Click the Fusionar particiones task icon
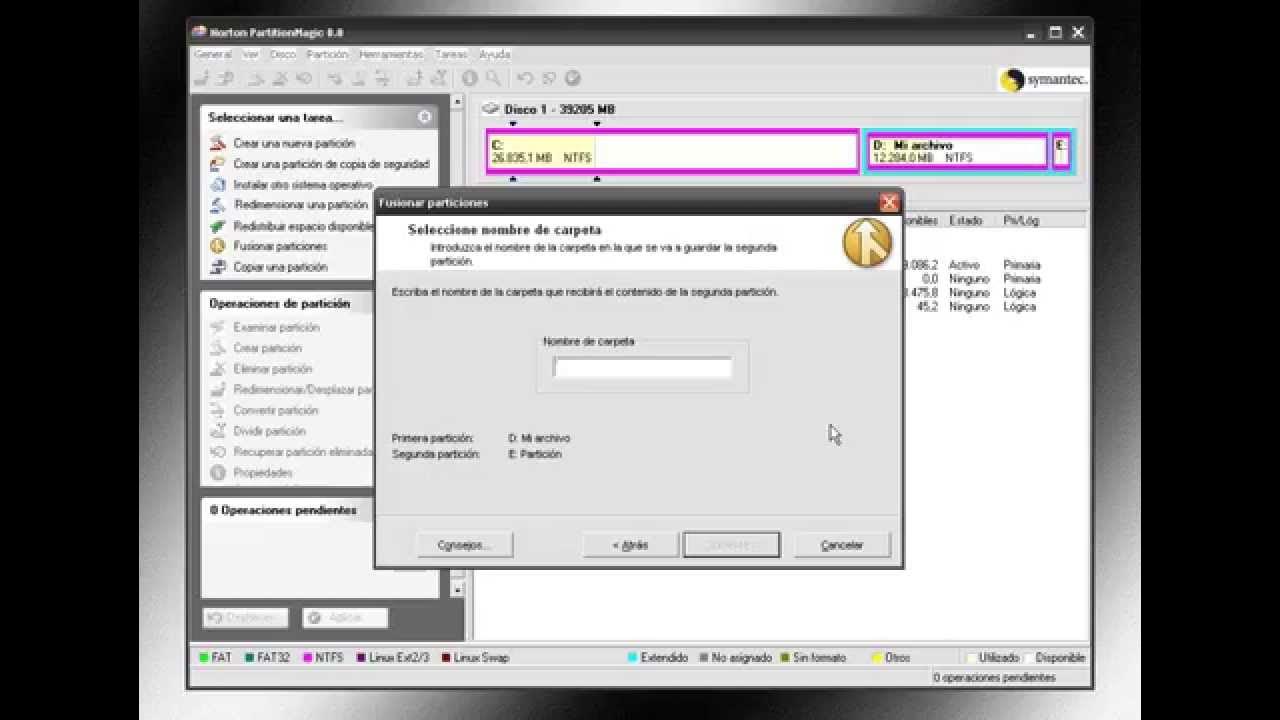The width and height of the screenshot is (1280, 720). point(218,246)
